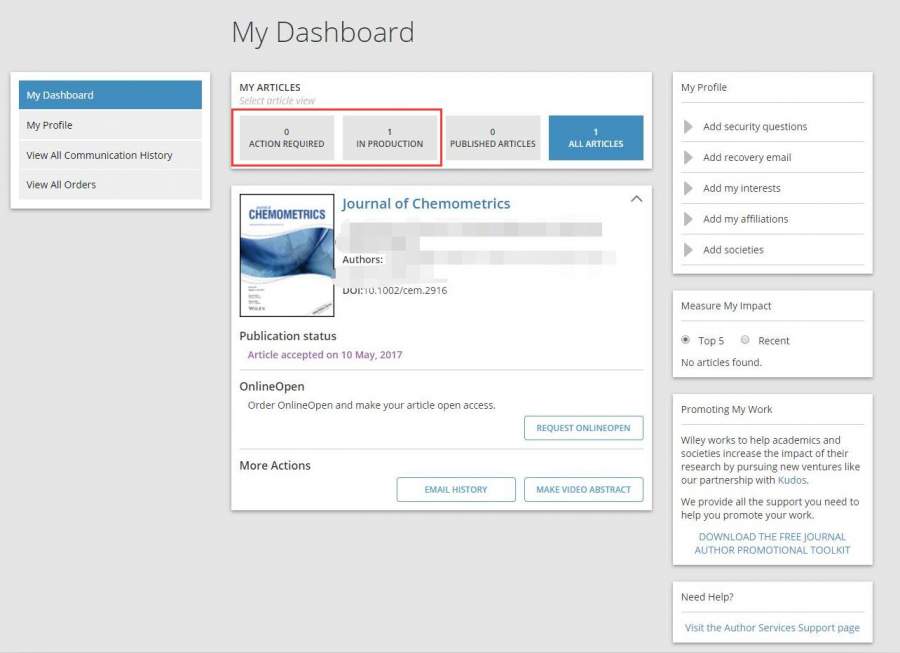Click Add recovery email text

tap(747, 157)
